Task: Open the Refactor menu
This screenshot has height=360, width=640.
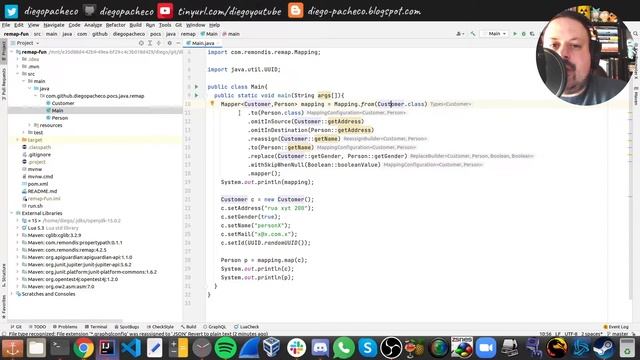Action: pyautogui.click(x=116, y=25)
